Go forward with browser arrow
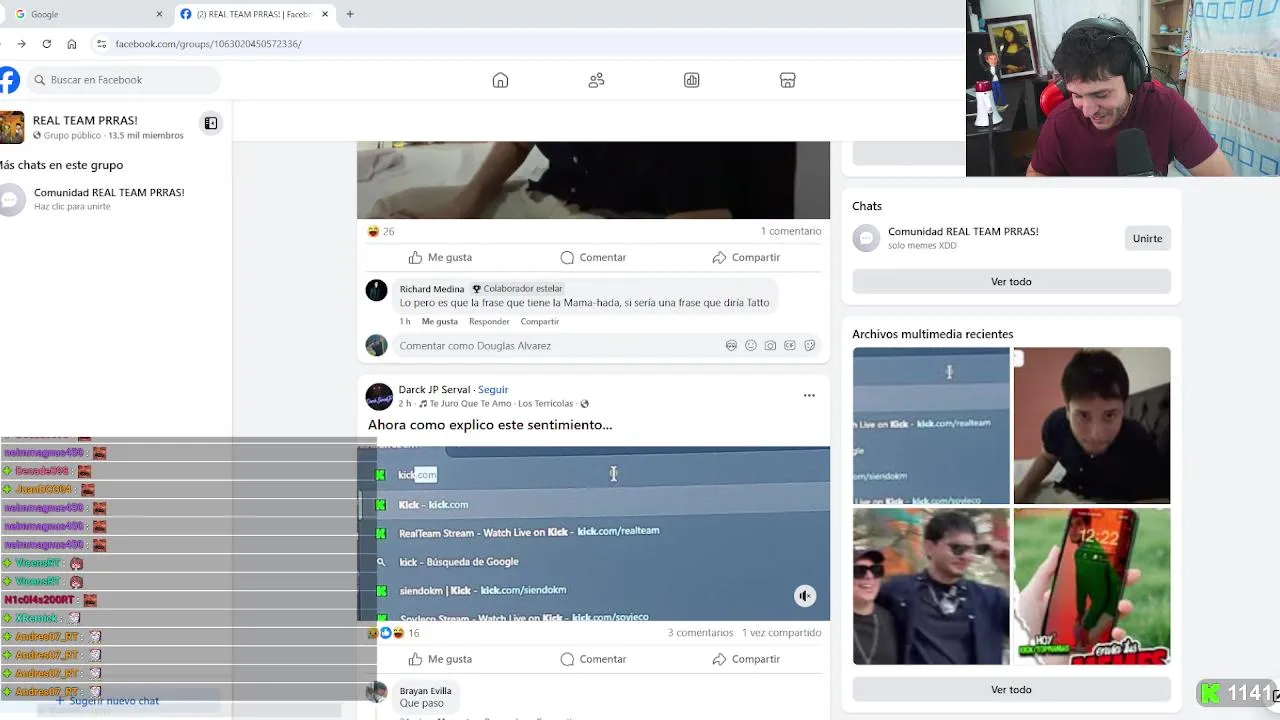Screen dimensions: 1280x720 tap(21, 44)
